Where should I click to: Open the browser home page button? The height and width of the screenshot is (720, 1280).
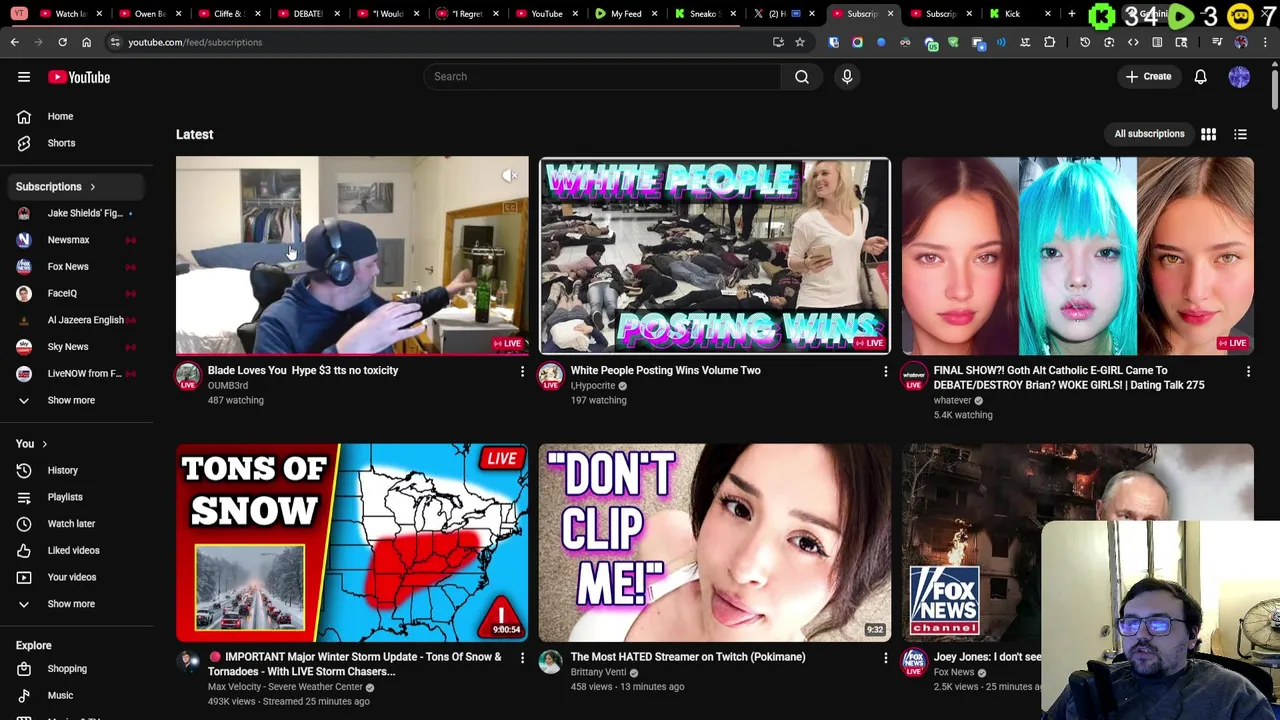tap(86, 42)
